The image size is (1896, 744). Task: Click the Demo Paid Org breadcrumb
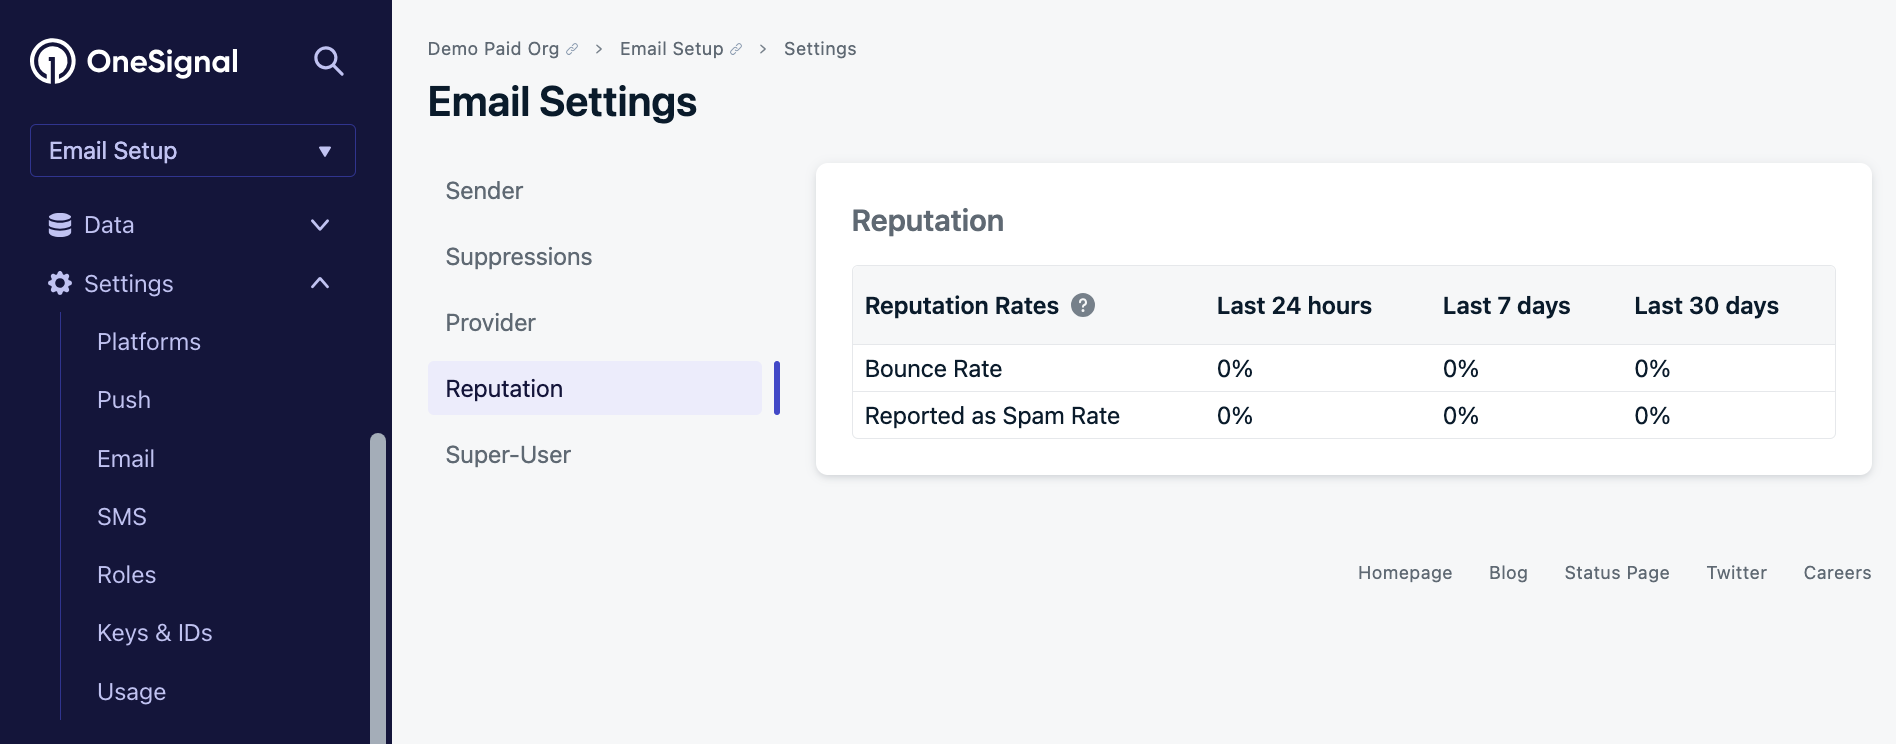click(493, 49)
